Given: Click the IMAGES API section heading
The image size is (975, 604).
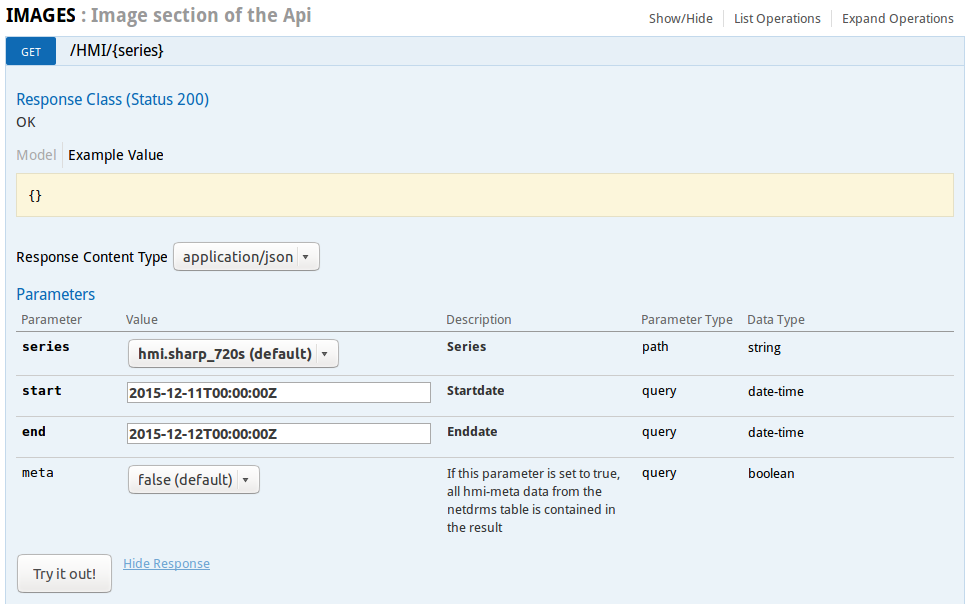Looking at the screenshot, I should click(41, 16).
